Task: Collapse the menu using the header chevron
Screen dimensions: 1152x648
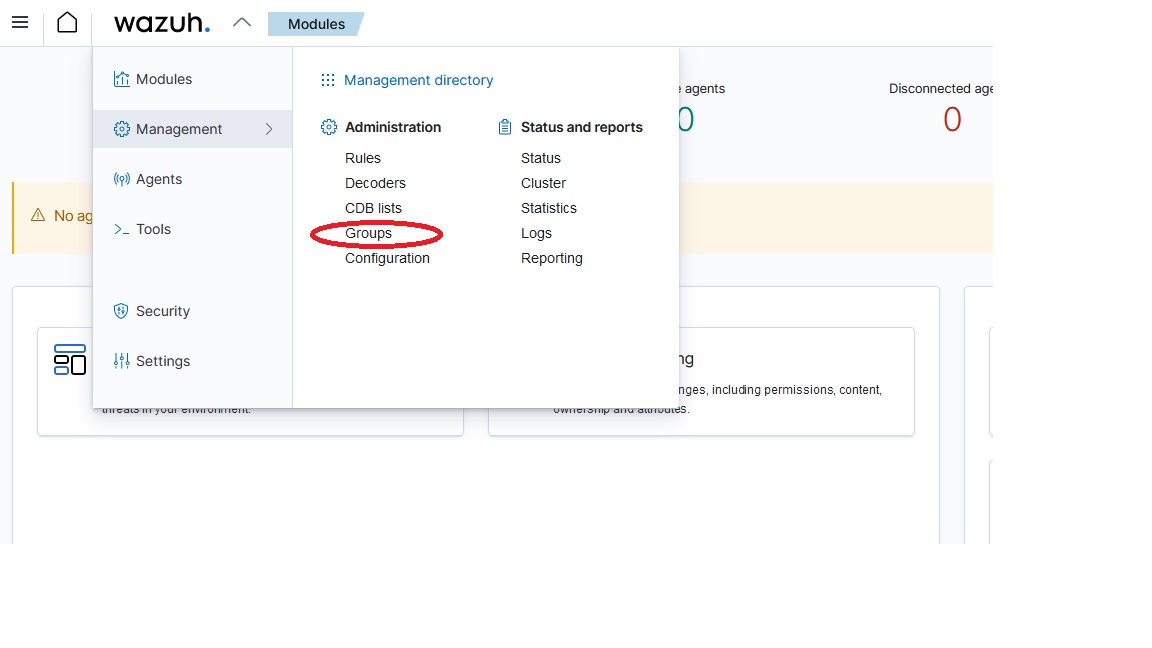Action: 241,20
